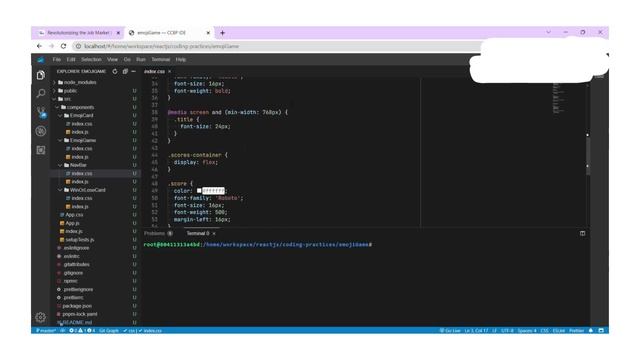Switch to the Revolutionizing the Job Market browser tab
This screenshot has height=360, width=640.
pos(78,33)
